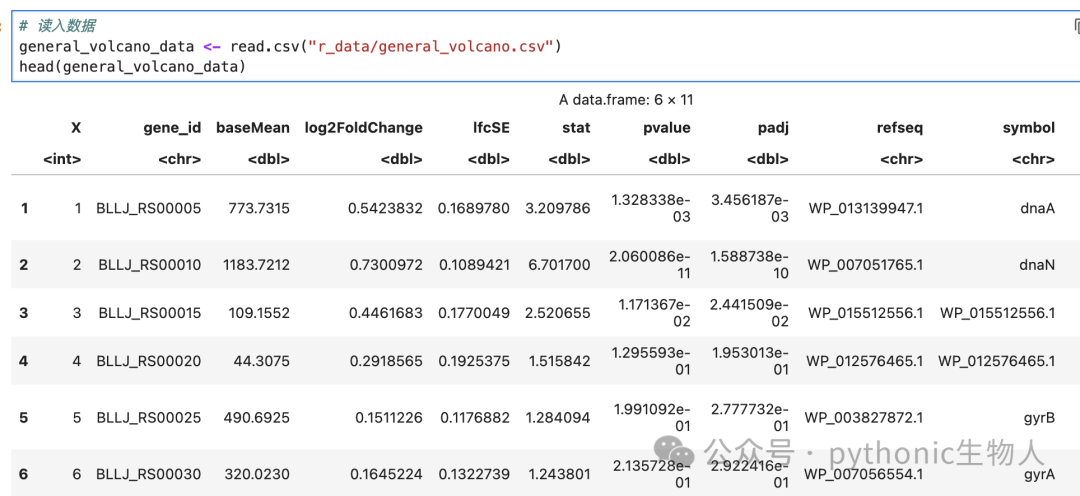Click lfcSE value 0.1322739
This screenshot has width=1080, height=496.
(x=474, y=474)
